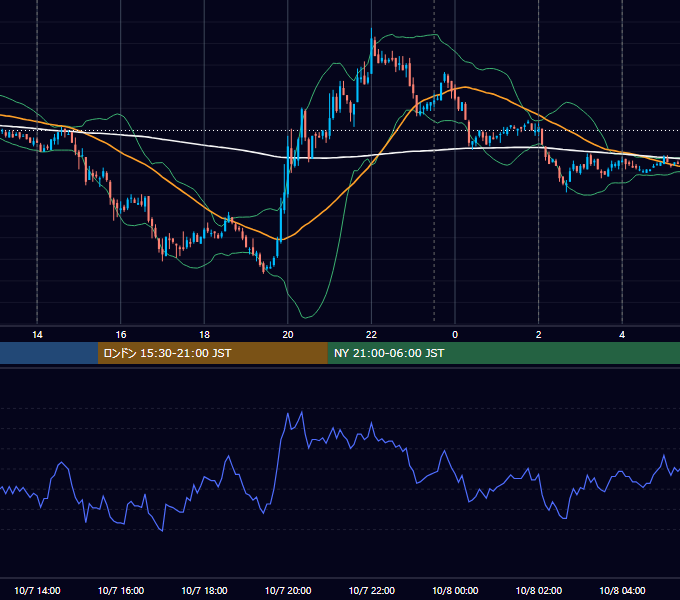This screenshot has height=600, width=680.
Task: Click the 16 hour axis label
Action: [121, 335]
